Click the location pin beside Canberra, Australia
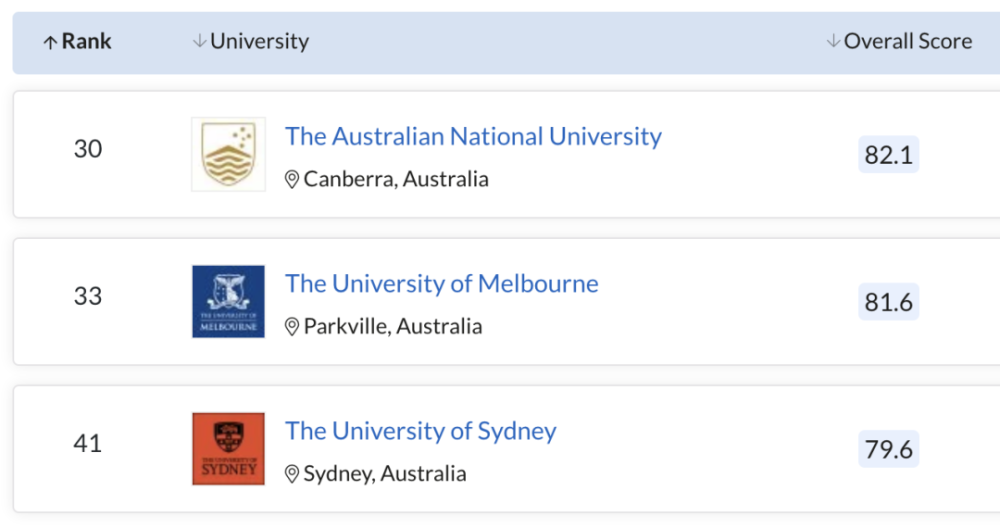Viewport: 1000px width, 528px height. [x=291, y=179]
